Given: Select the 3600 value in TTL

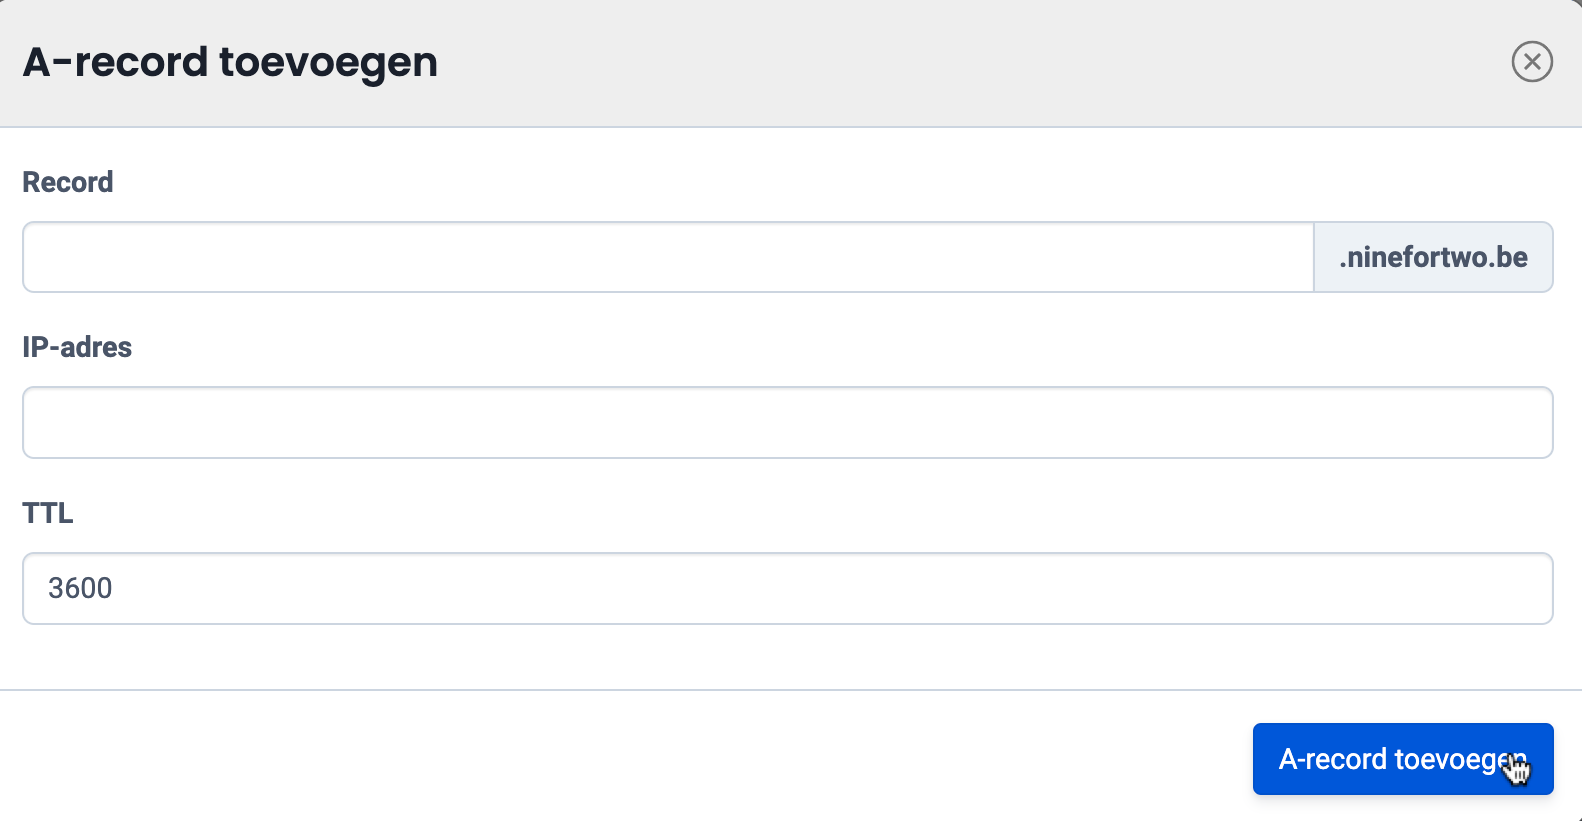Looking at the screenshot, I should point(80,588).
